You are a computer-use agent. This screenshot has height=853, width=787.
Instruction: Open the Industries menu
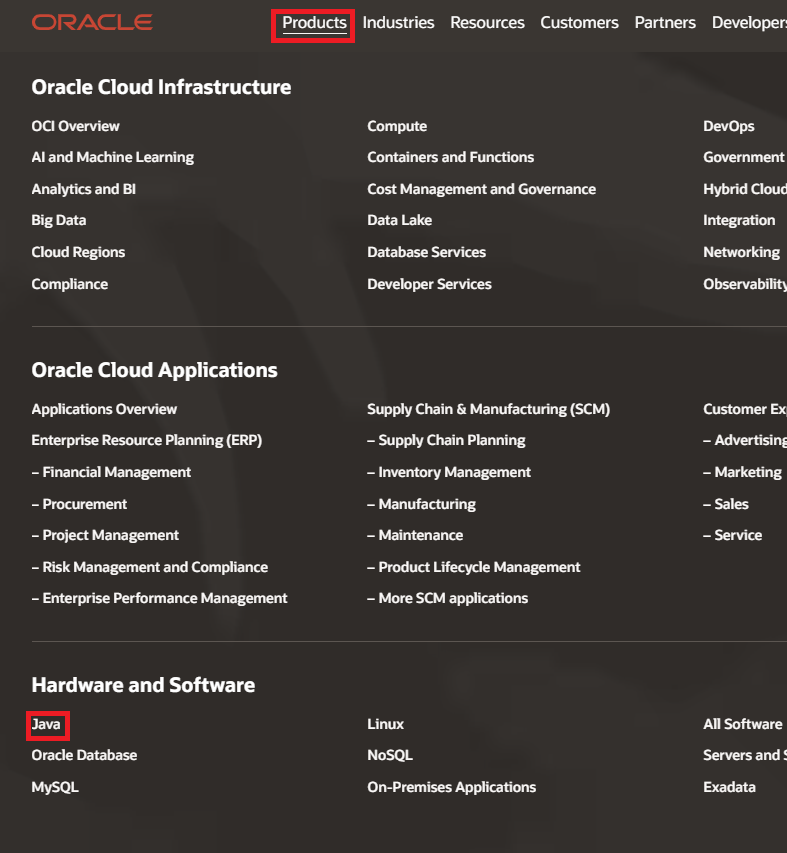(x=398, y=23)
